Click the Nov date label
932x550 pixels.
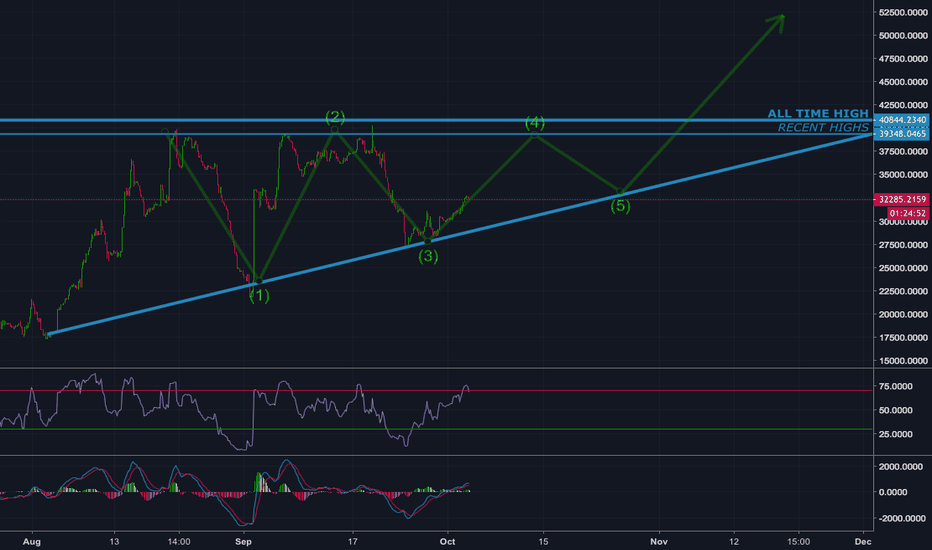659,542
